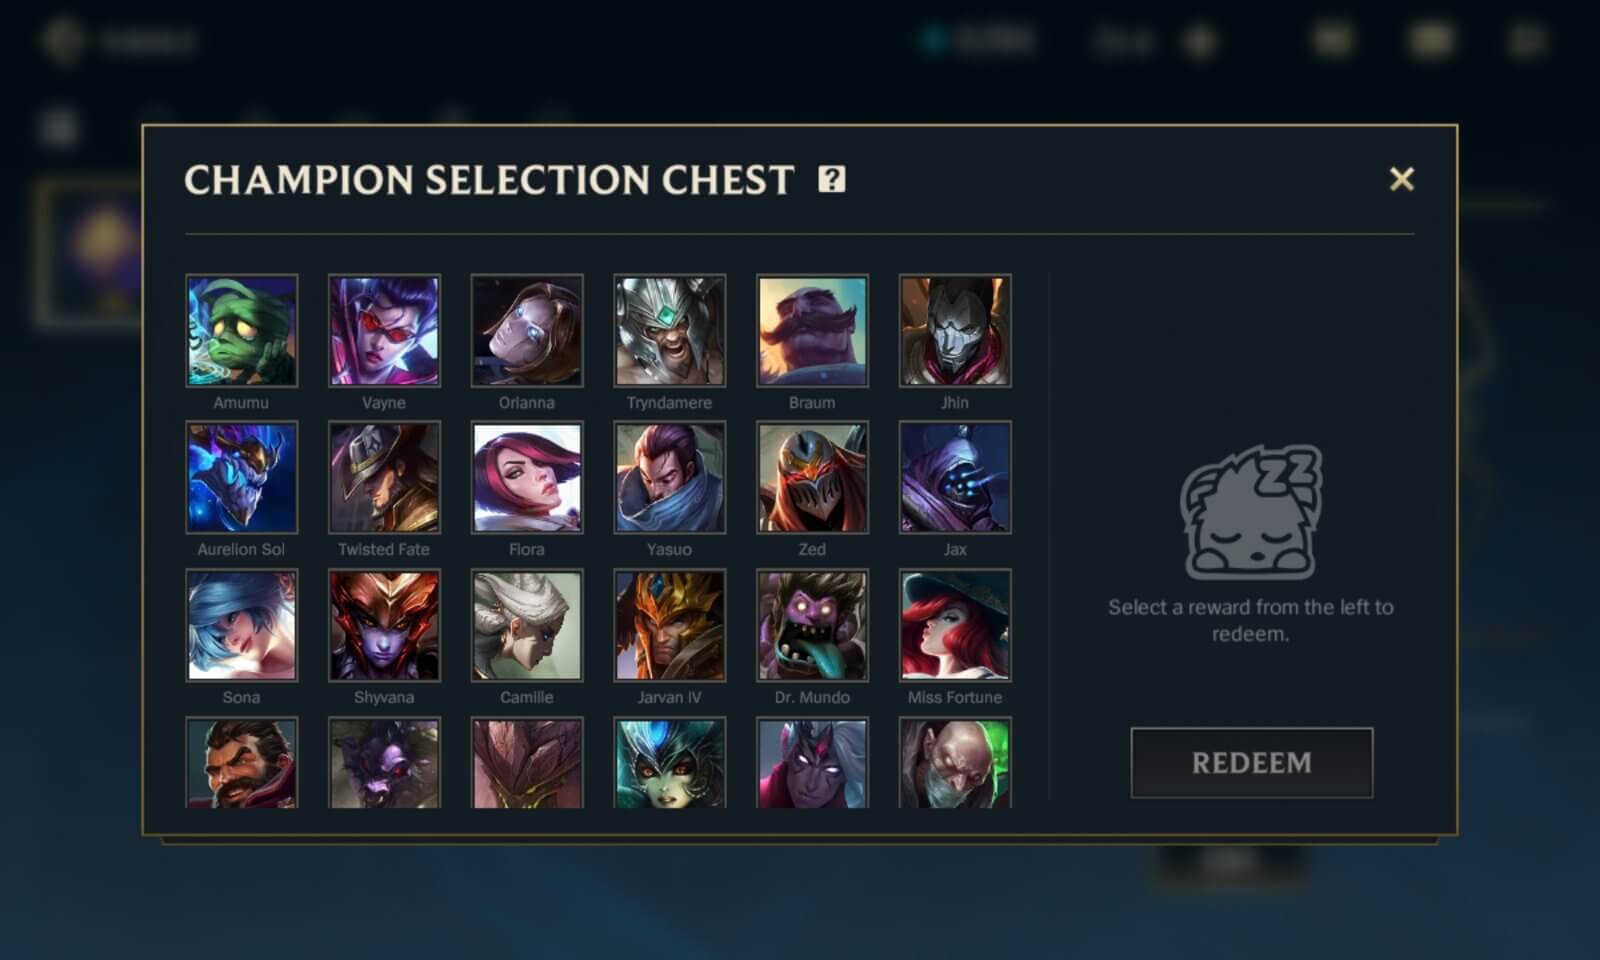Screen dimensions: 1600x960
Task: Select the Amumu champion portrait
Action: coord(241,331)
